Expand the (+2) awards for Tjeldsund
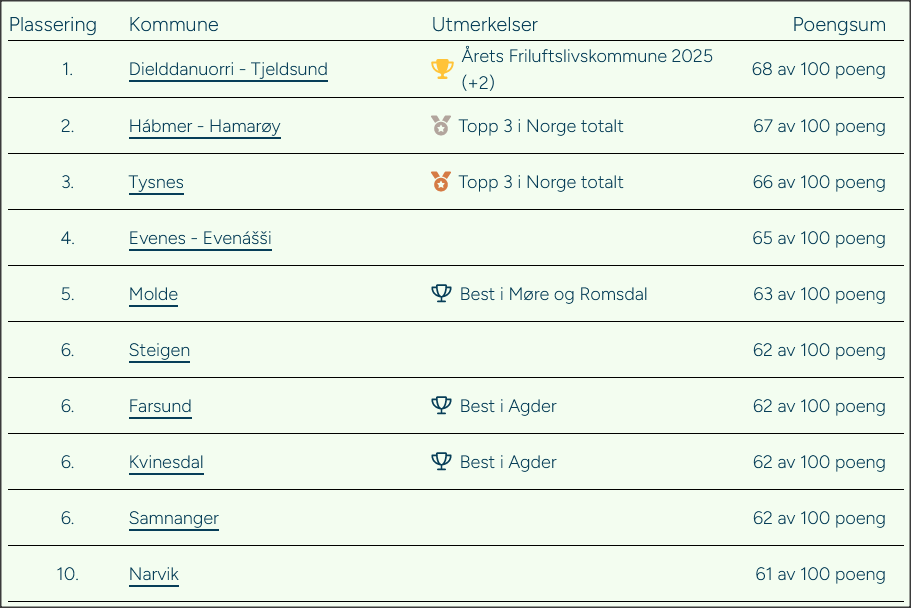Image resolution: width=911 pixels, height=608 pixels. point(478,83)
